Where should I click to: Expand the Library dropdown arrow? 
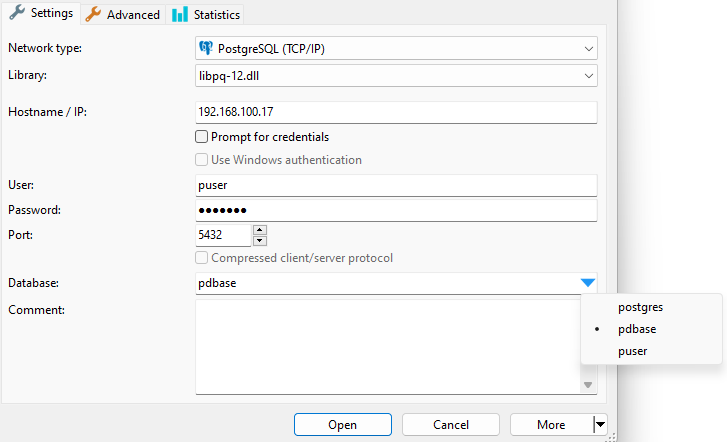[x=588, y=76]
